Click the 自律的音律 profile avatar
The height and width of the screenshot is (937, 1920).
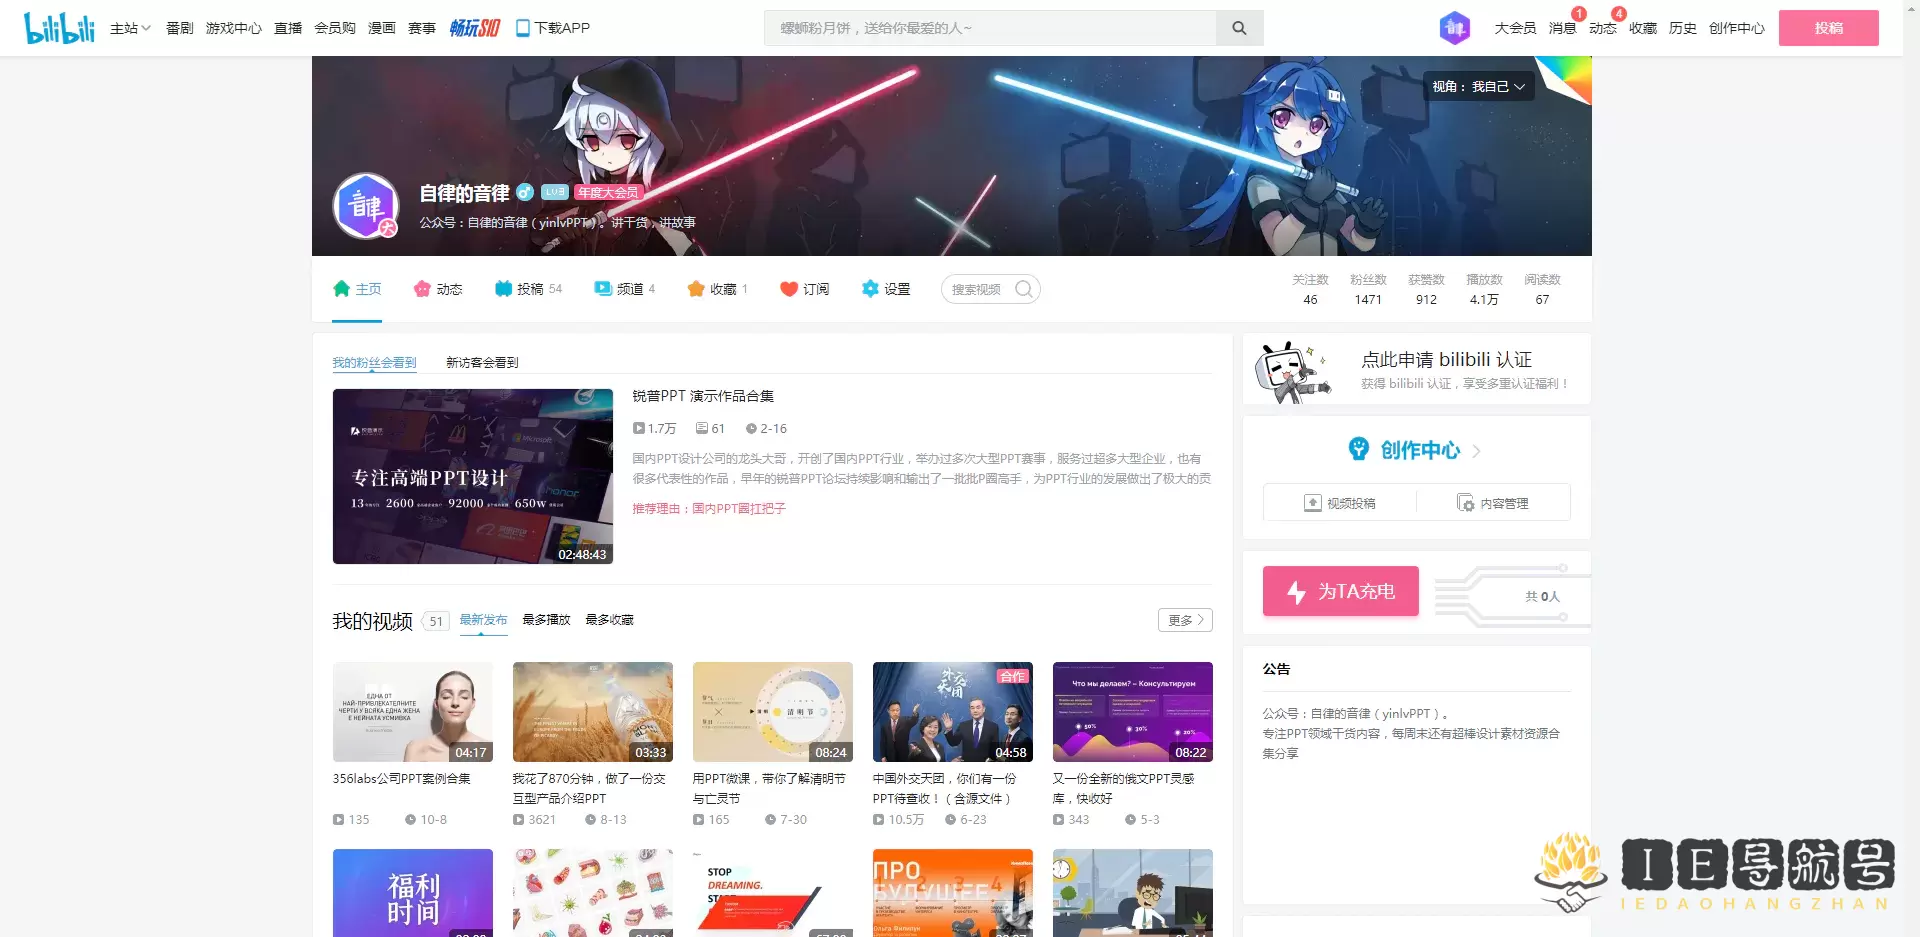366,206
